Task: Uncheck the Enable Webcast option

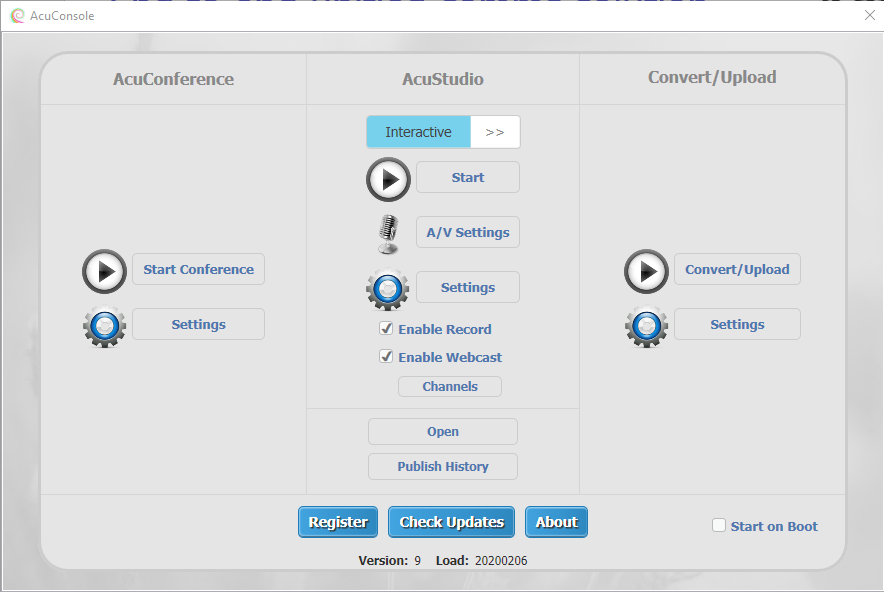Action: 386,356
